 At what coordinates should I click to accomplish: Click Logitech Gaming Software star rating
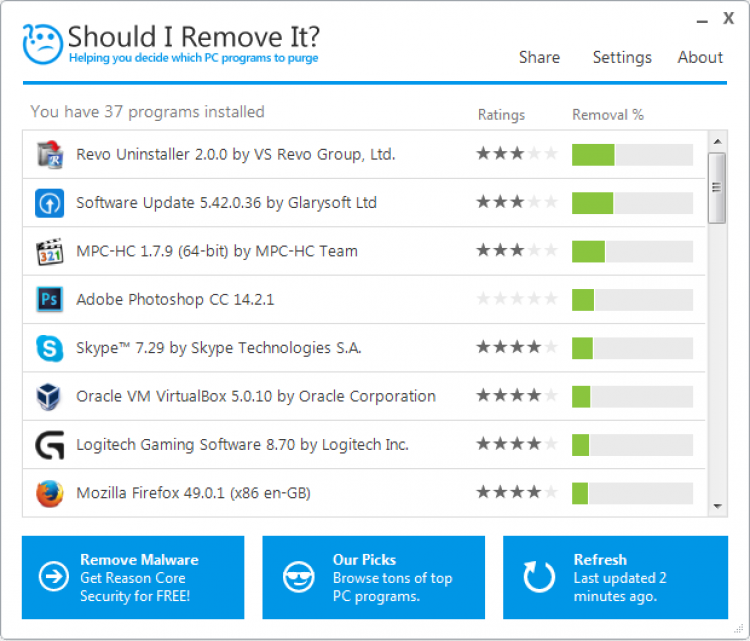pos(517,443)
